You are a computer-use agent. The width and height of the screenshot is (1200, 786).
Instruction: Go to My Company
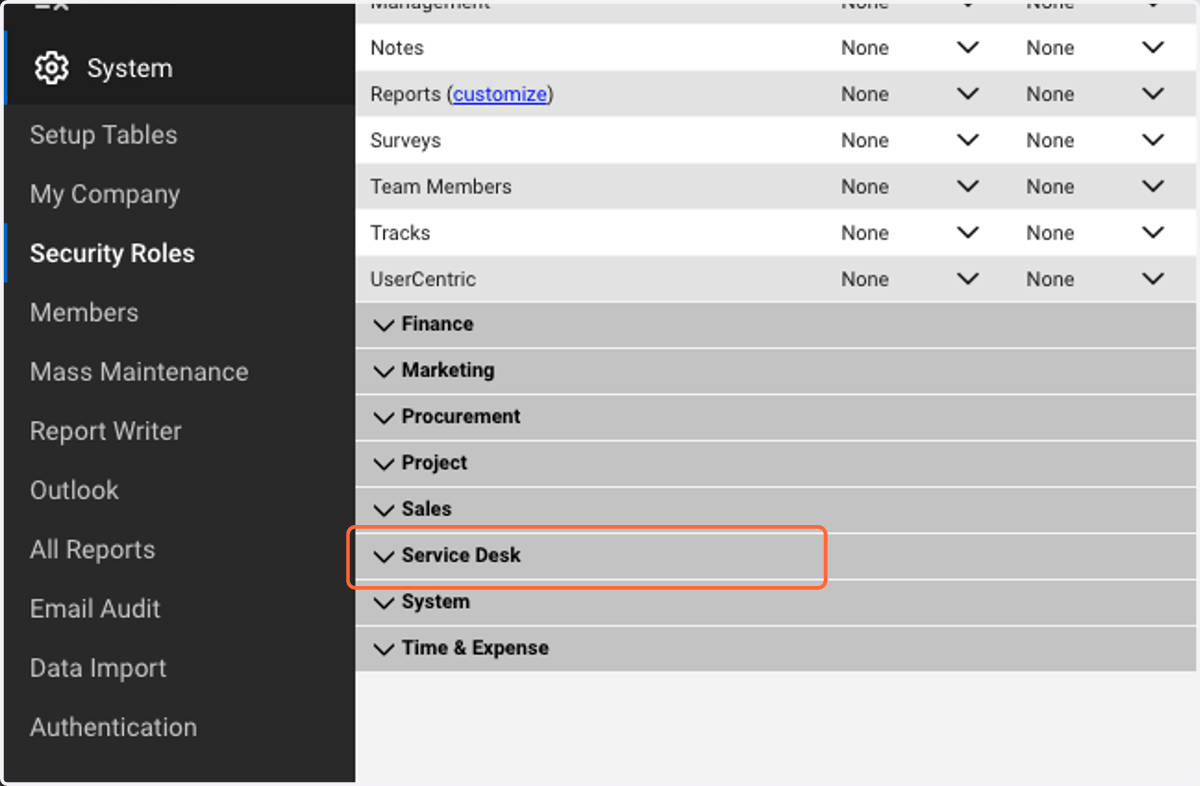tap(105, 194)
